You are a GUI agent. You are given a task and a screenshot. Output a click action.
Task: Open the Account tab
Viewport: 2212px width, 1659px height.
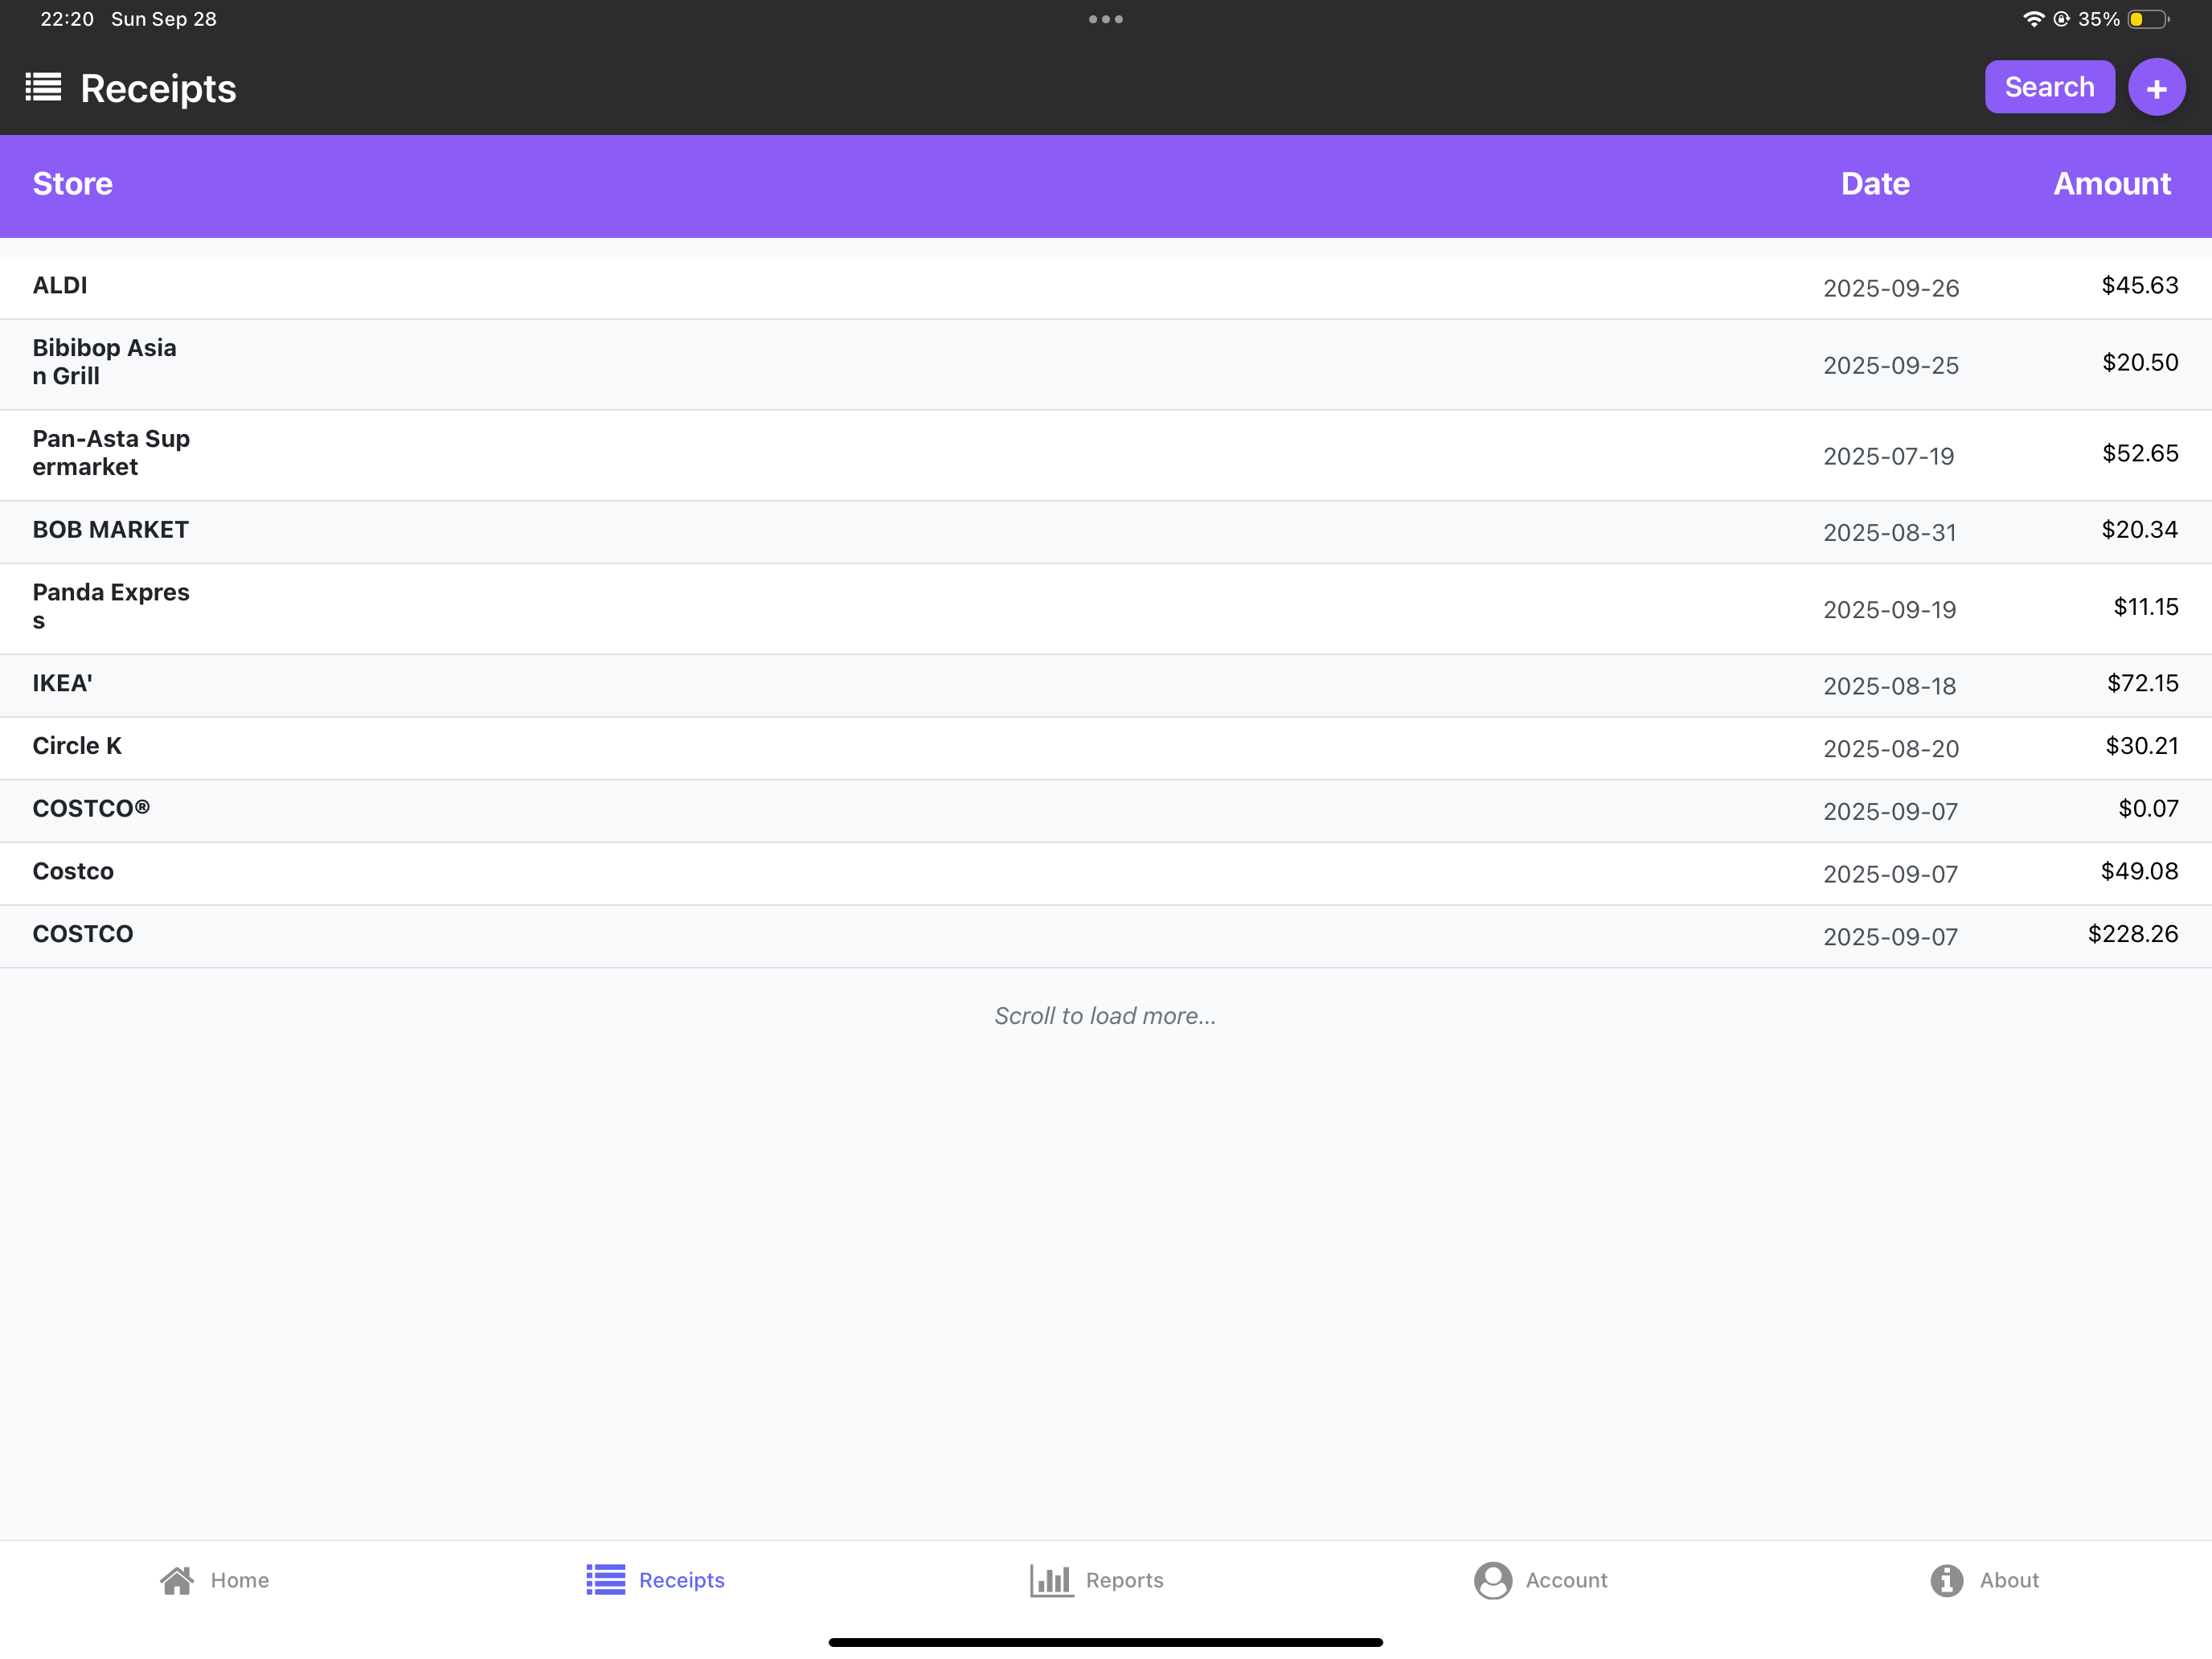[x=1540, y=1580]
